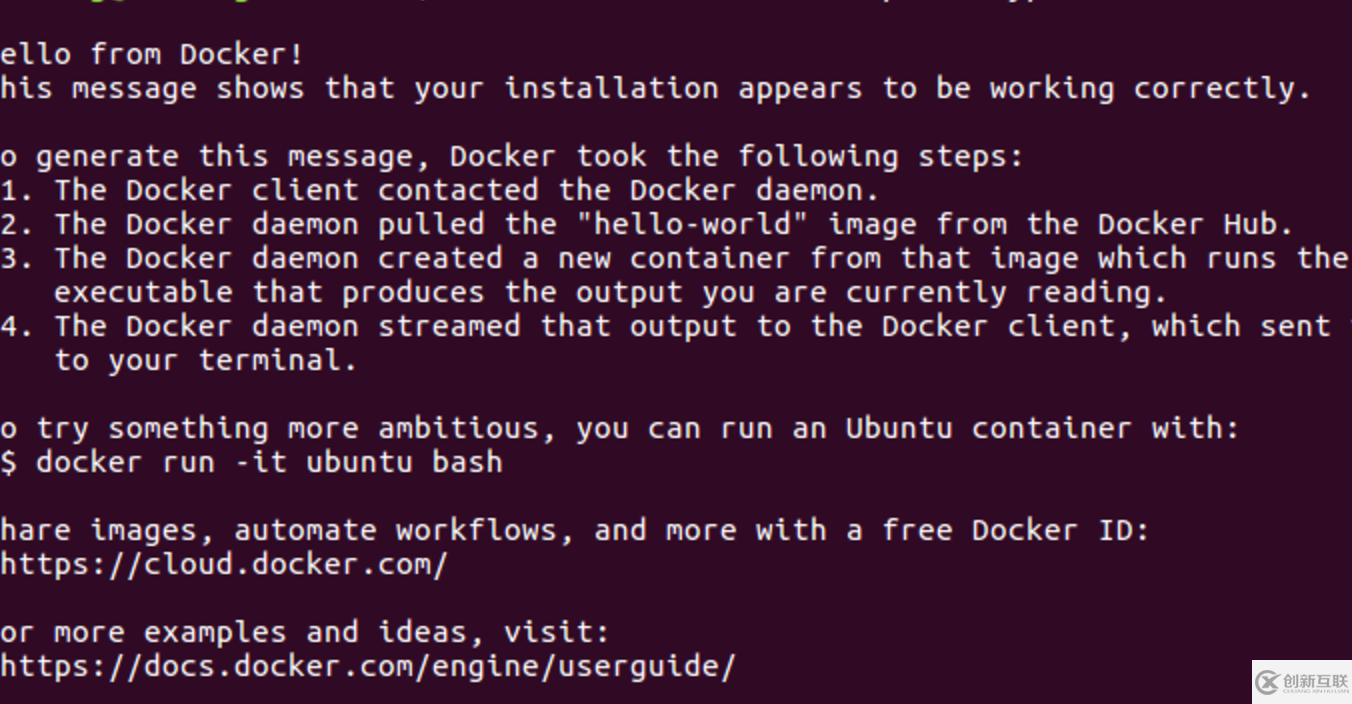Click the "$" shell prompt symbol
The width and height of the screenshot is (1352, 704).
coord(9,463)
